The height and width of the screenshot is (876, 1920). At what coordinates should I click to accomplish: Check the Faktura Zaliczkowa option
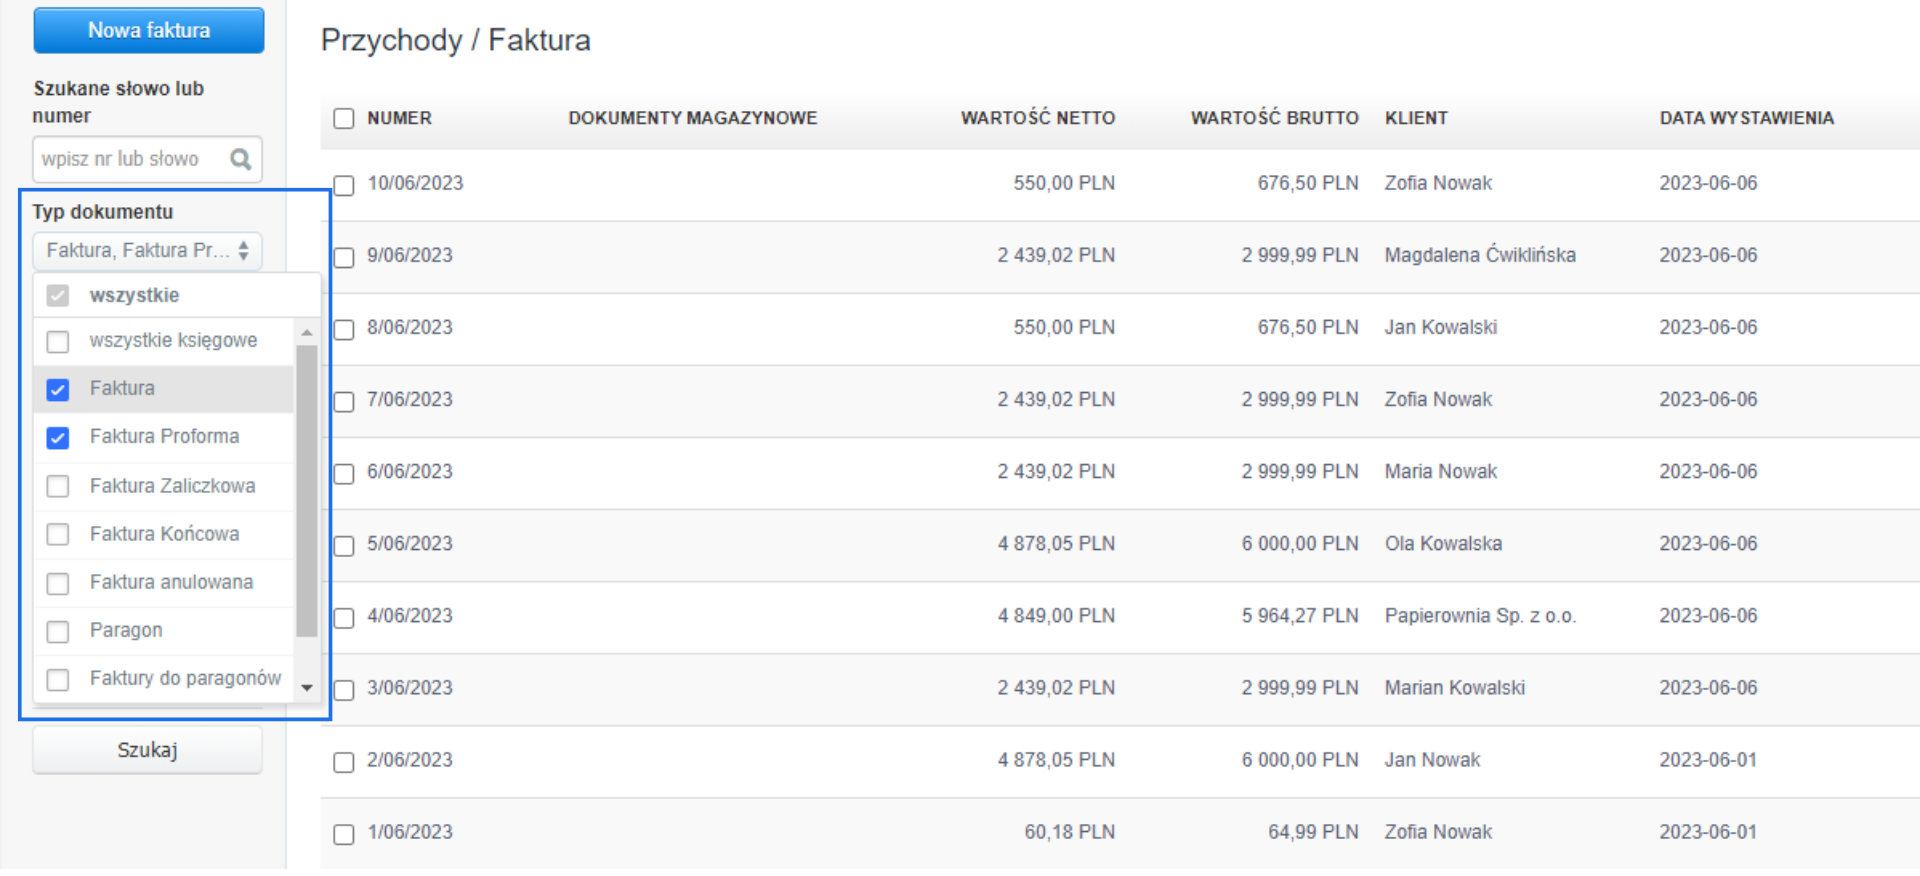[58, 487]
